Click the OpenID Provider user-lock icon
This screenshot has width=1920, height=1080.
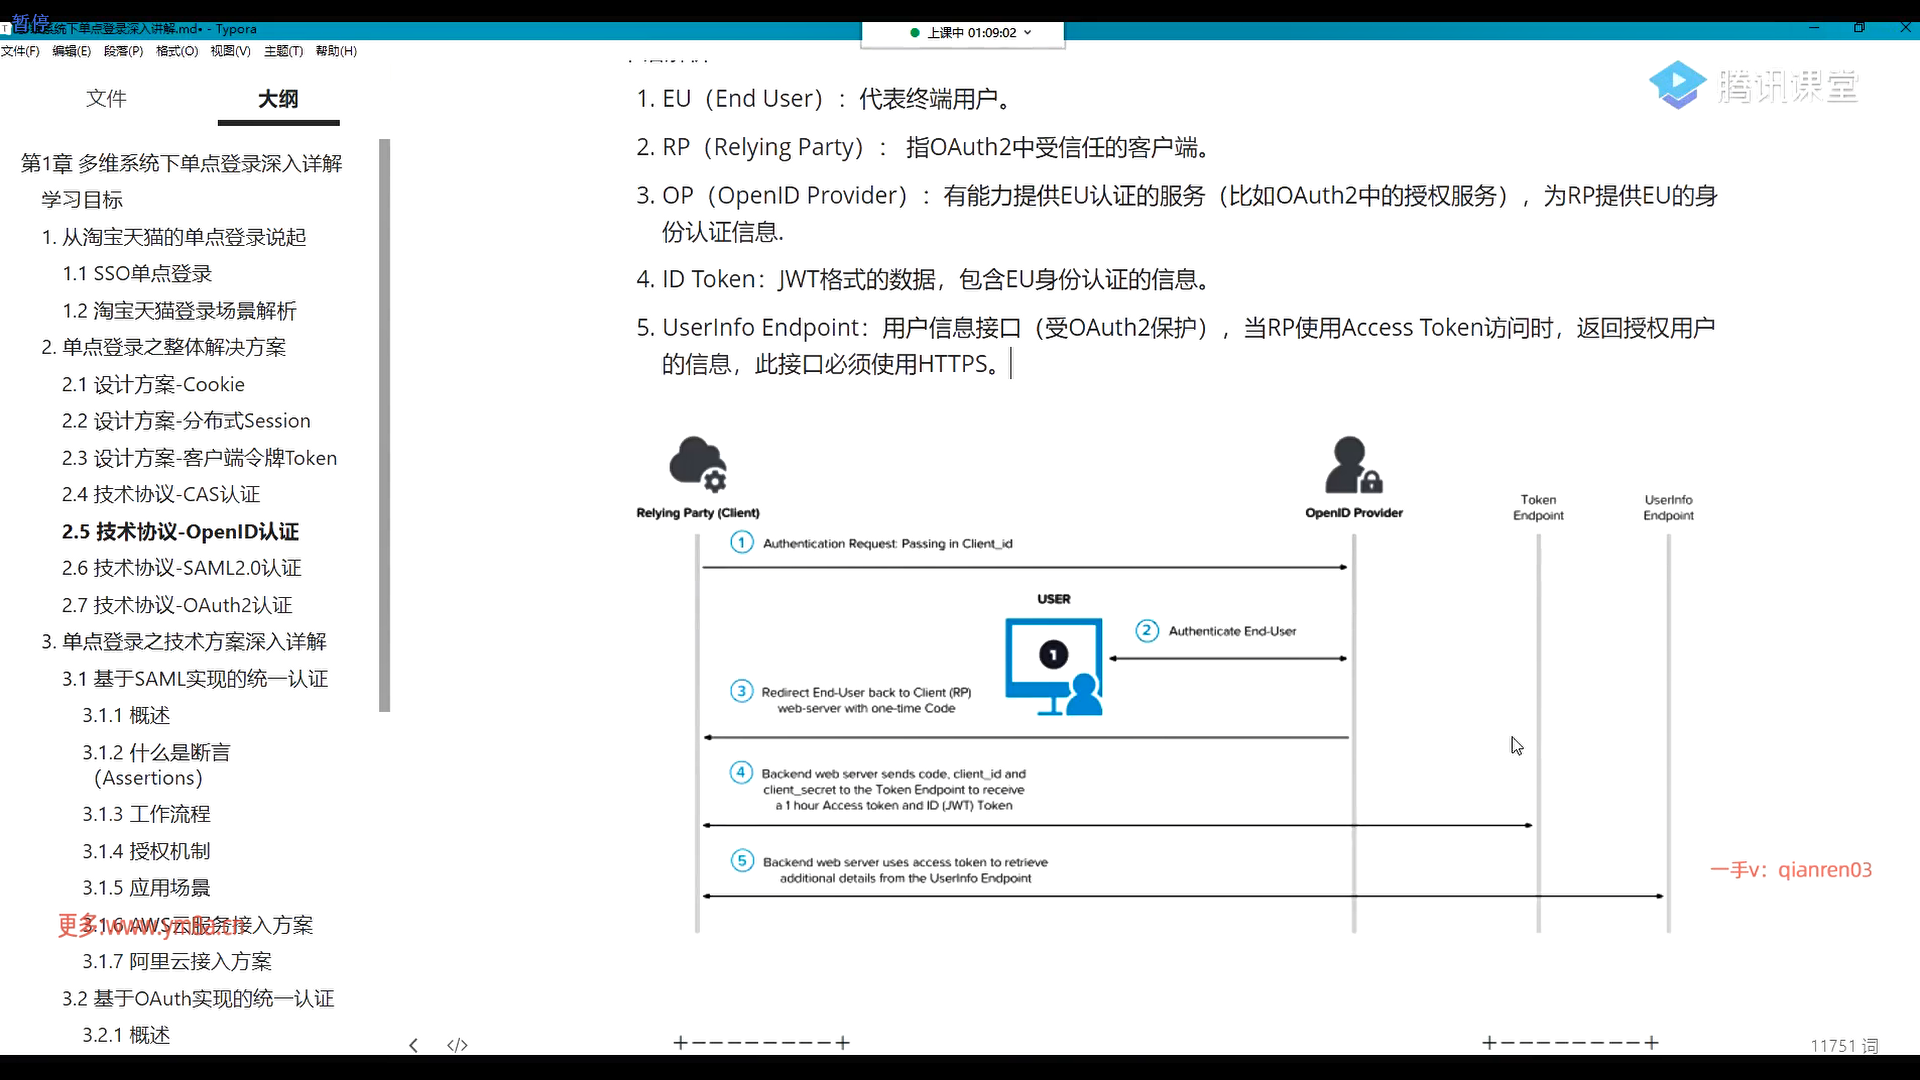(1353, 465)
